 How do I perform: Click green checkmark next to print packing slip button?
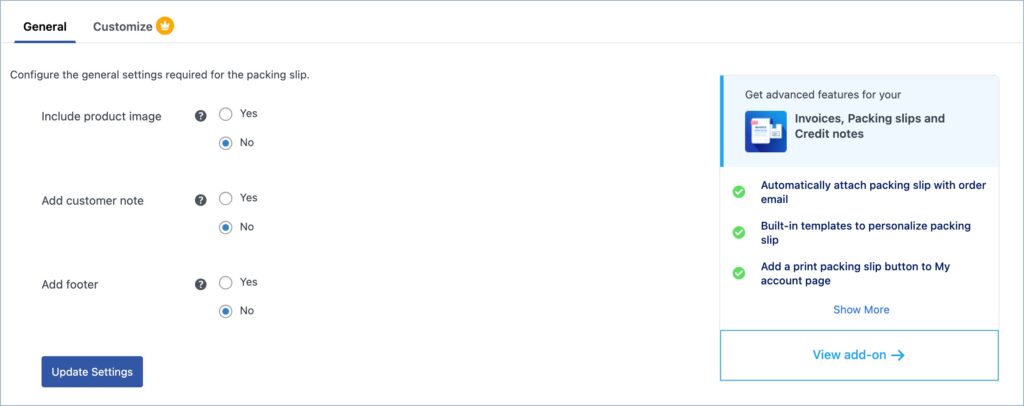click(x=739, y=273)
